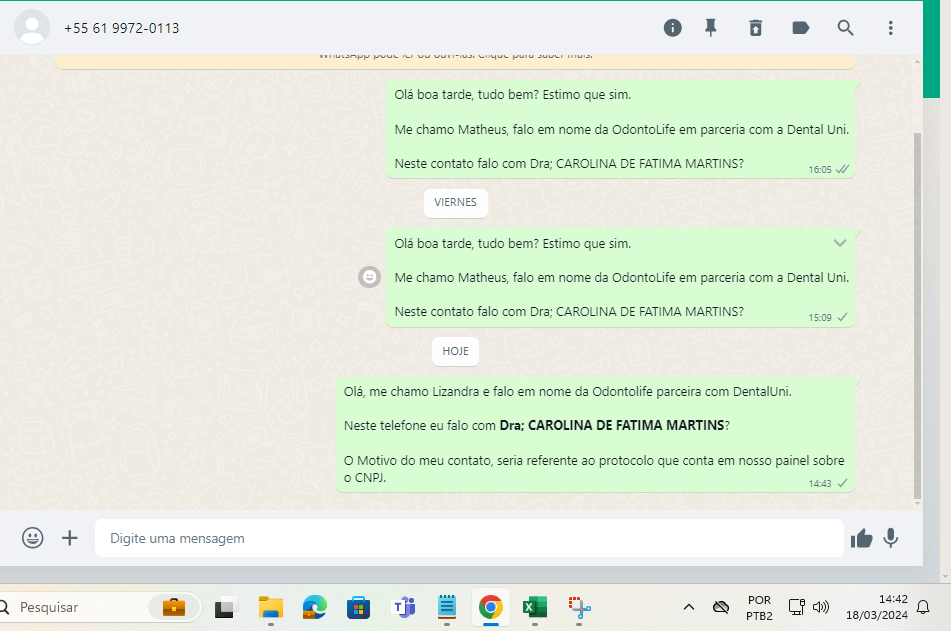Click the HOJE date separator

click(455, 351)
